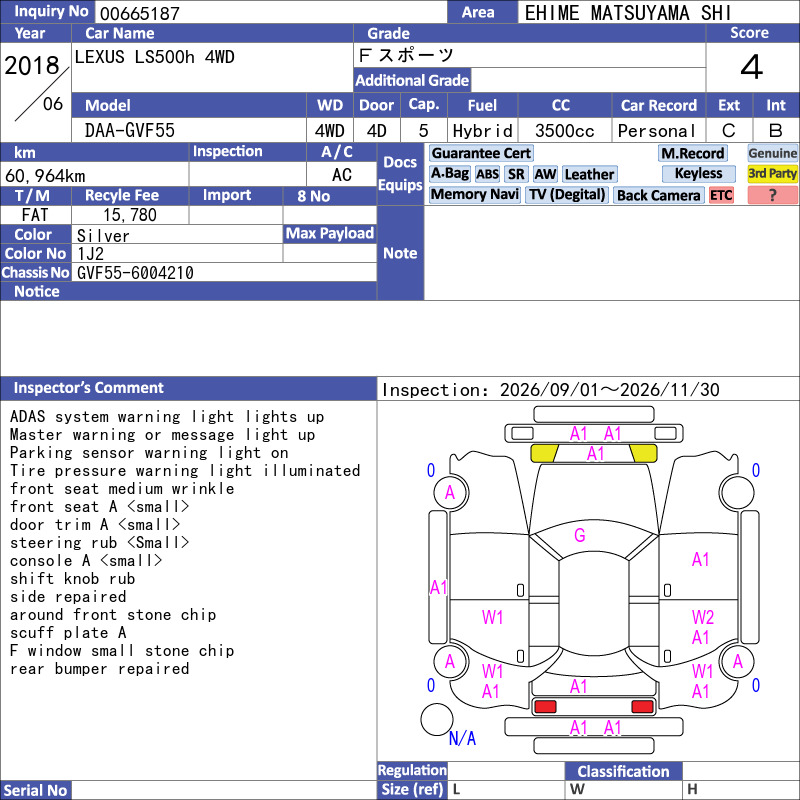This screenshot has width=800, height=800.
Task: Click the Keyless equipment tag
Action: 698,173
